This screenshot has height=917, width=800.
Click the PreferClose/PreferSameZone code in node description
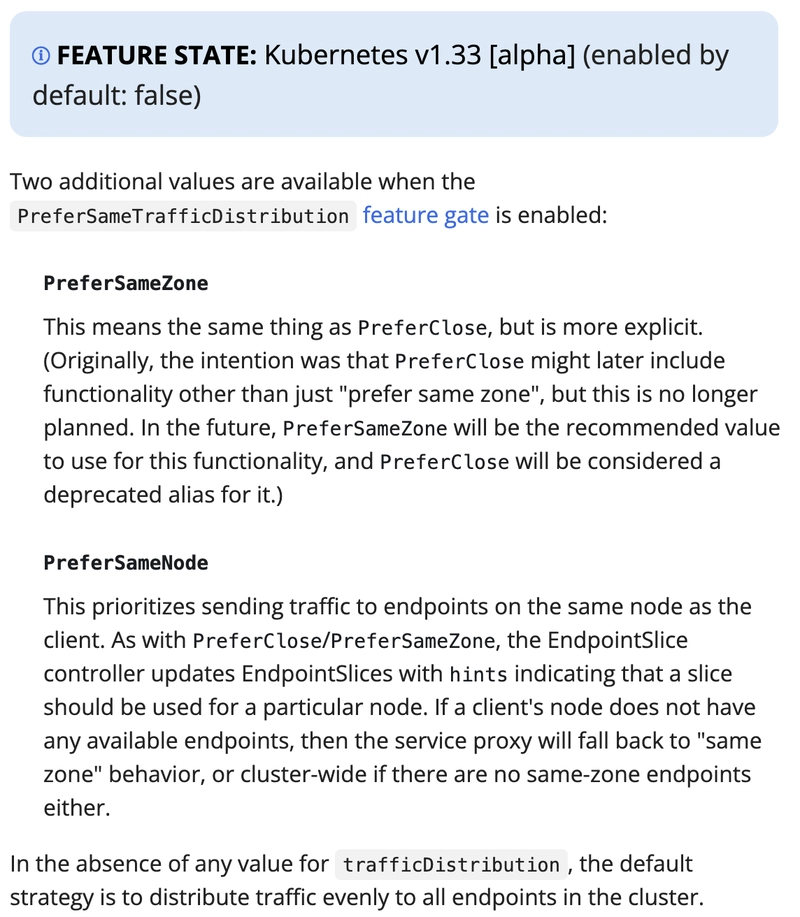click(x=344, y=642)
